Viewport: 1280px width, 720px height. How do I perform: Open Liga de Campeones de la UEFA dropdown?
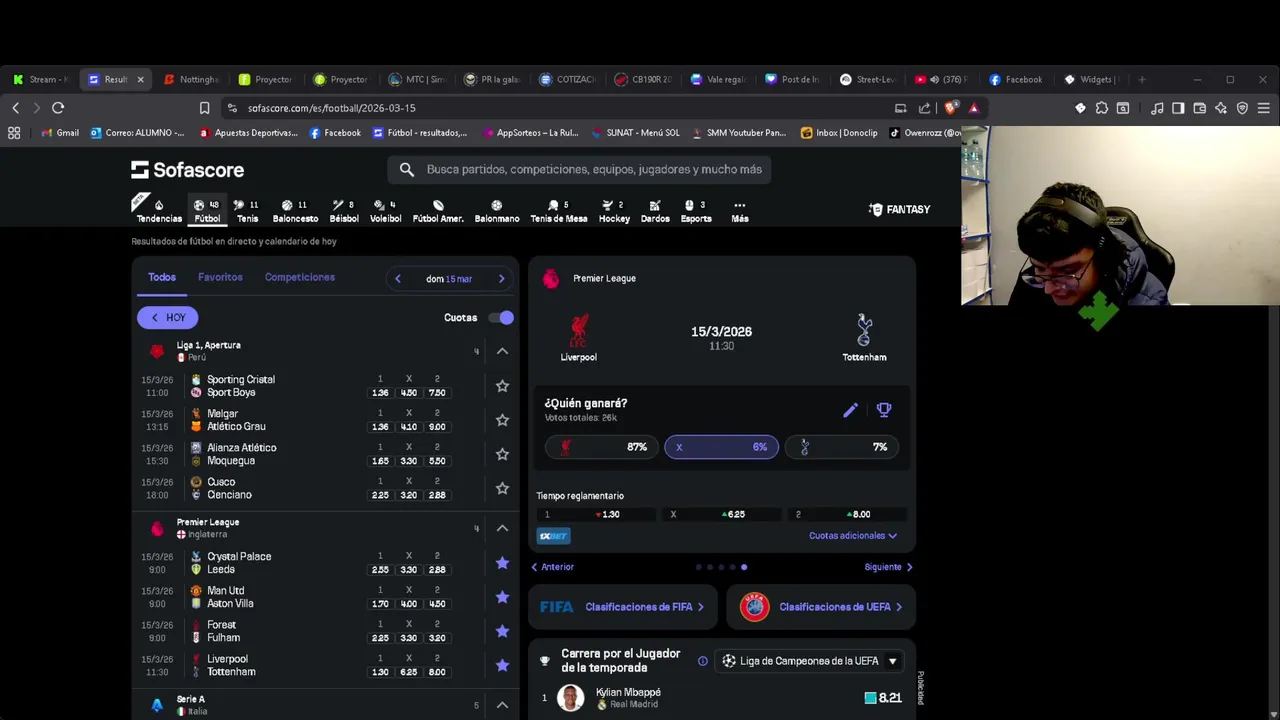point(809,661)
